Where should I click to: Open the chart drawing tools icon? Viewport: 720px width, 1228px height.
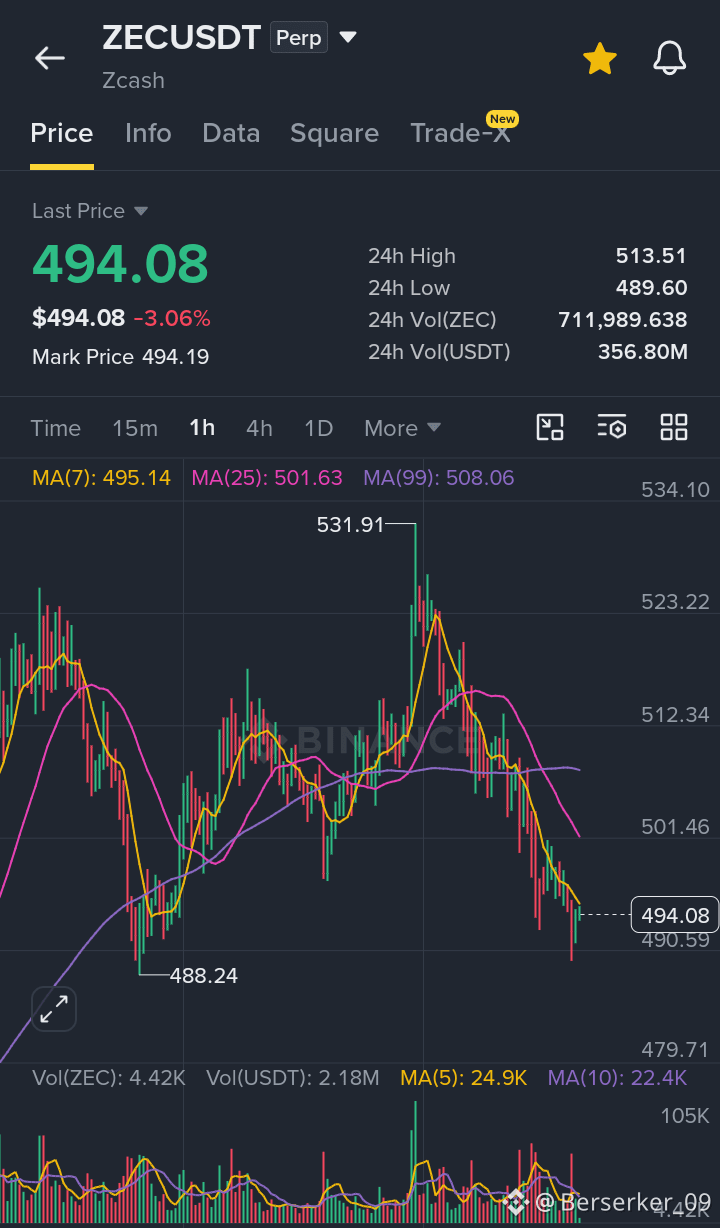(550, 428)
